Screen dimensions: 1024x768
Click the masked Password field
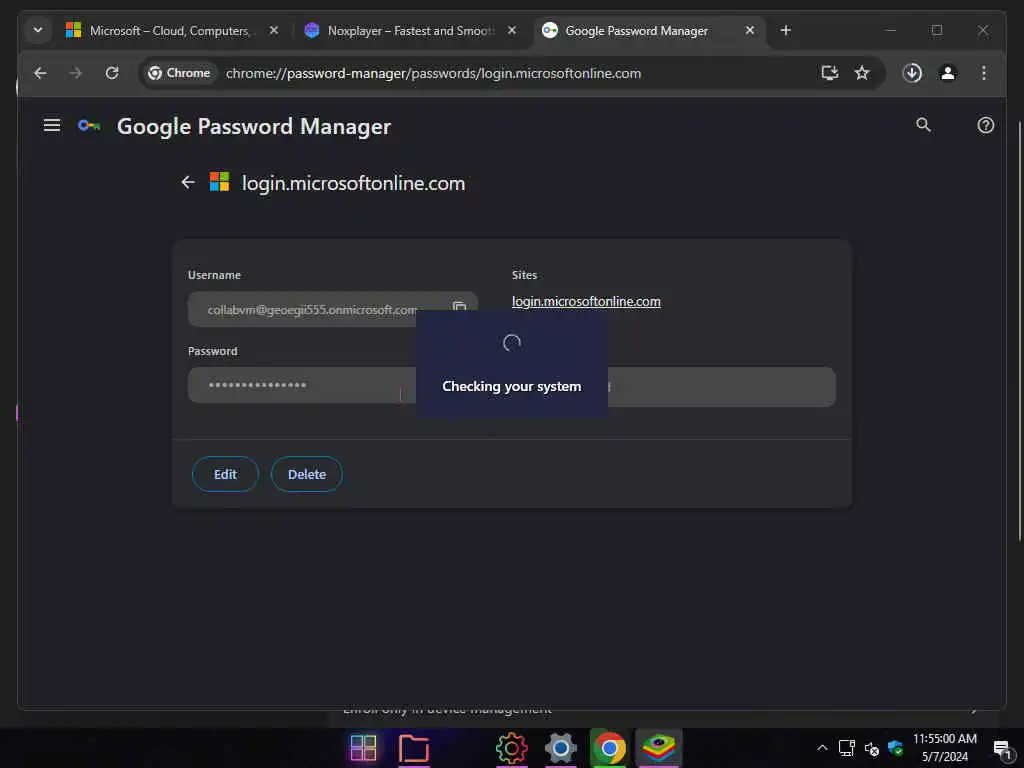coord(302,385)
